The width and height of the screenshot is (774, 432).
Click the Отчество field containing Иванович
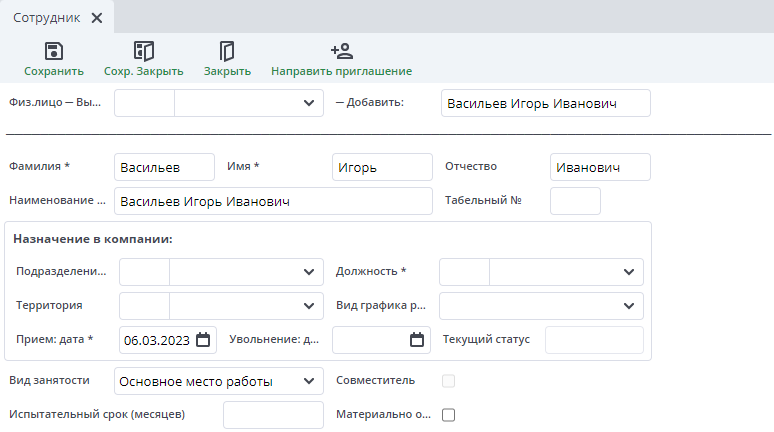[x=600, y=167]
